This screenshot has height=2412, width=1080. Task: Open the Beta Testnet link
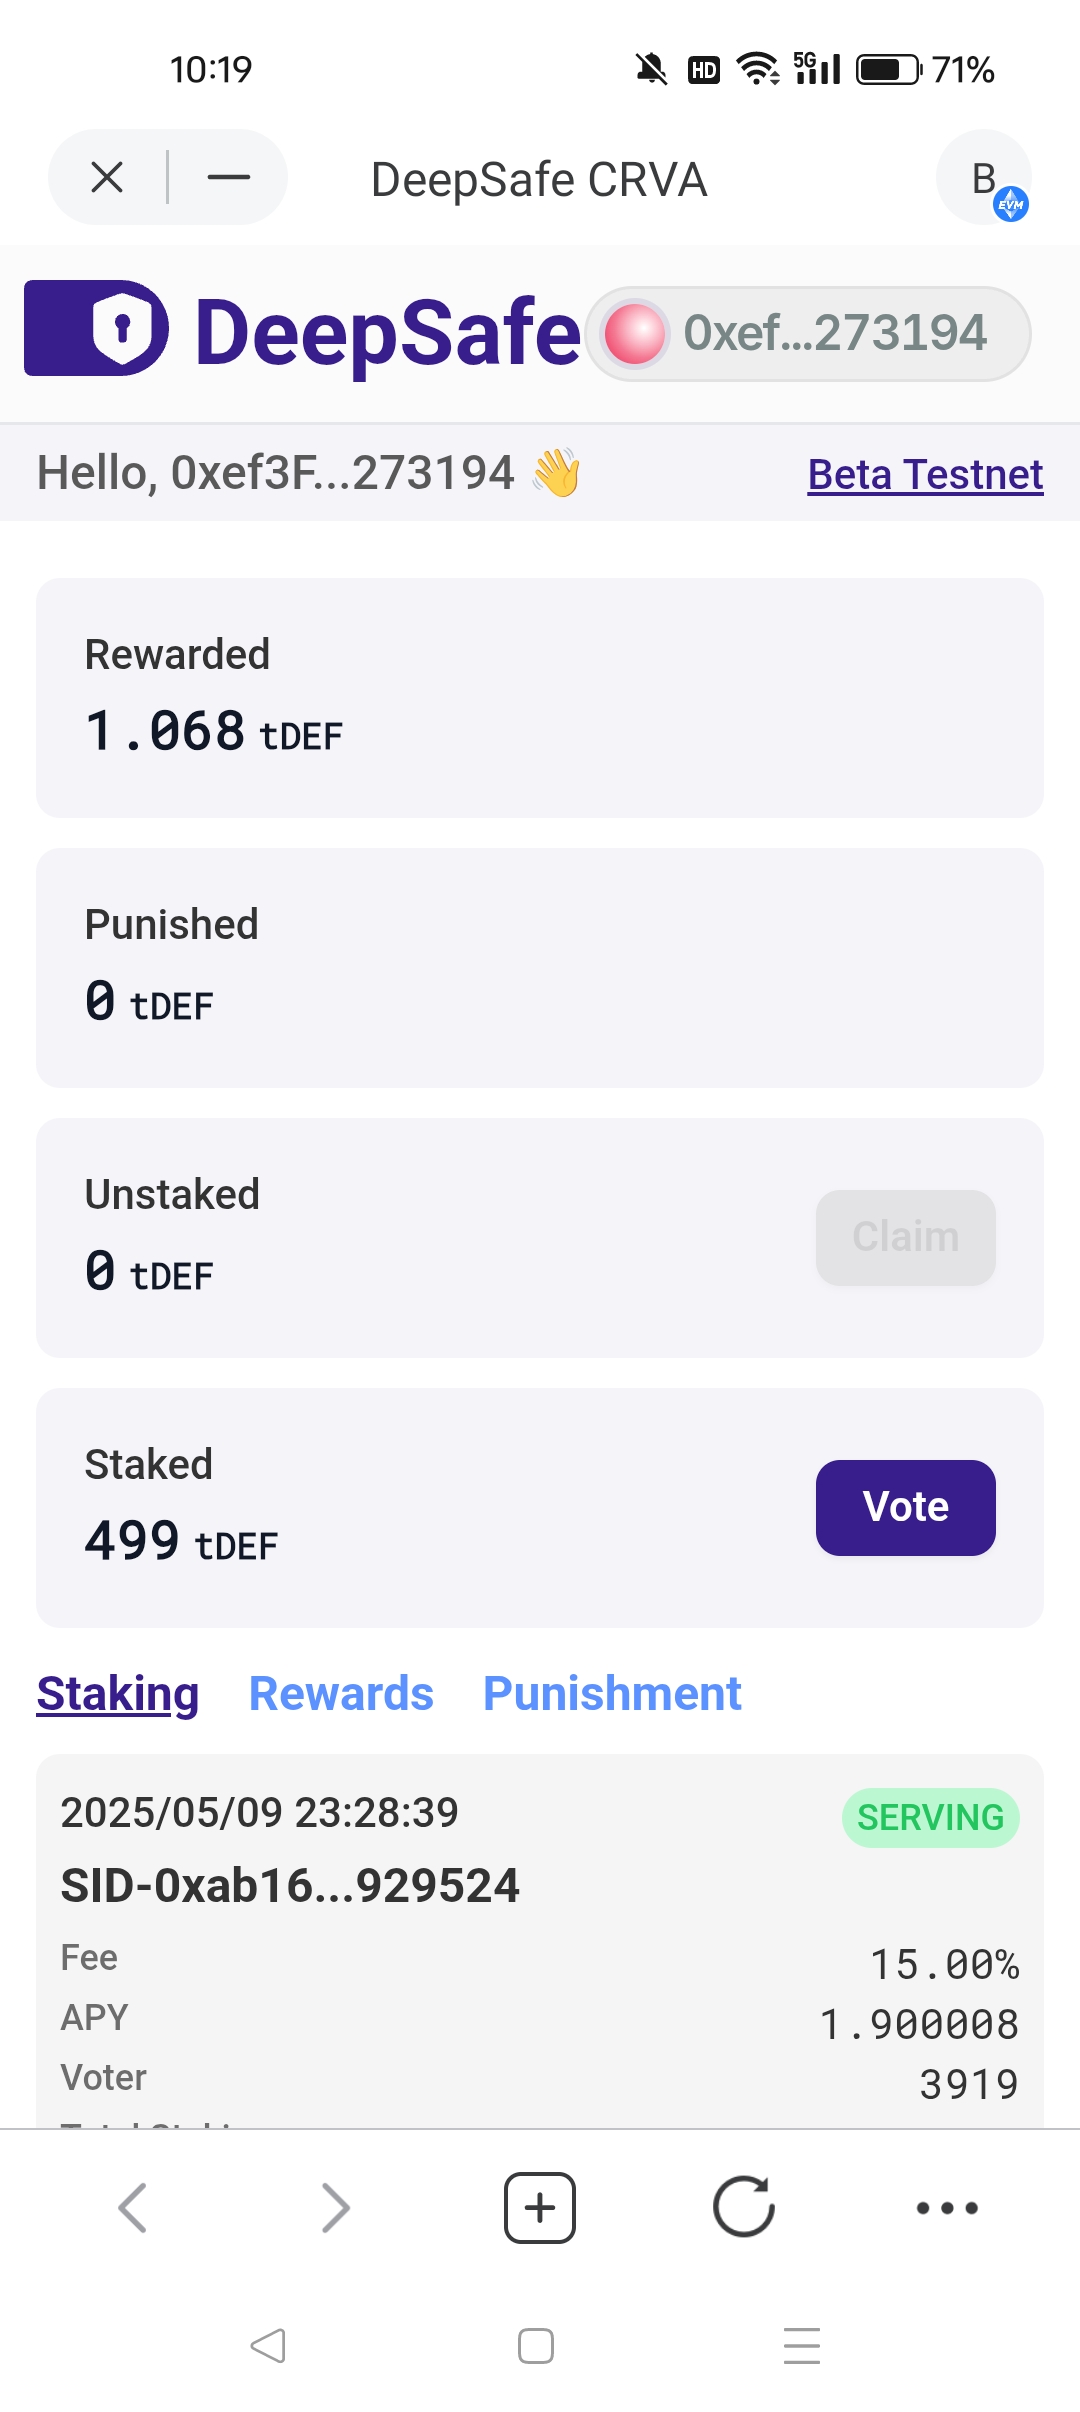coord(925,474)
